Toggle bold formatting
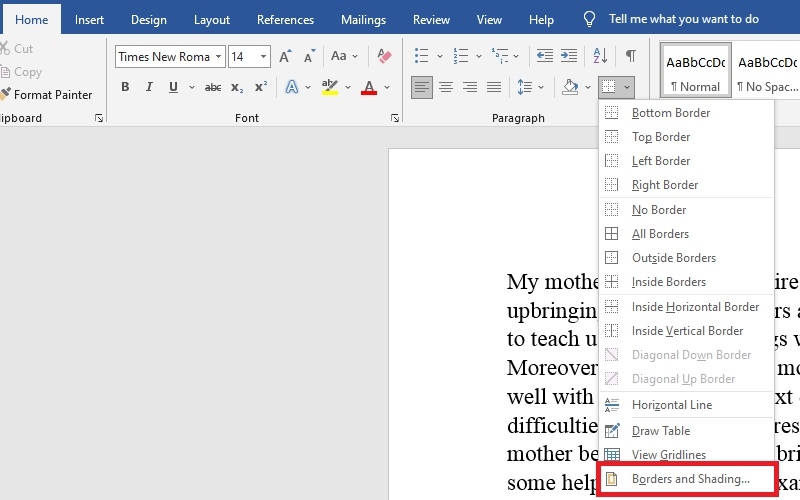 (125, 88)
